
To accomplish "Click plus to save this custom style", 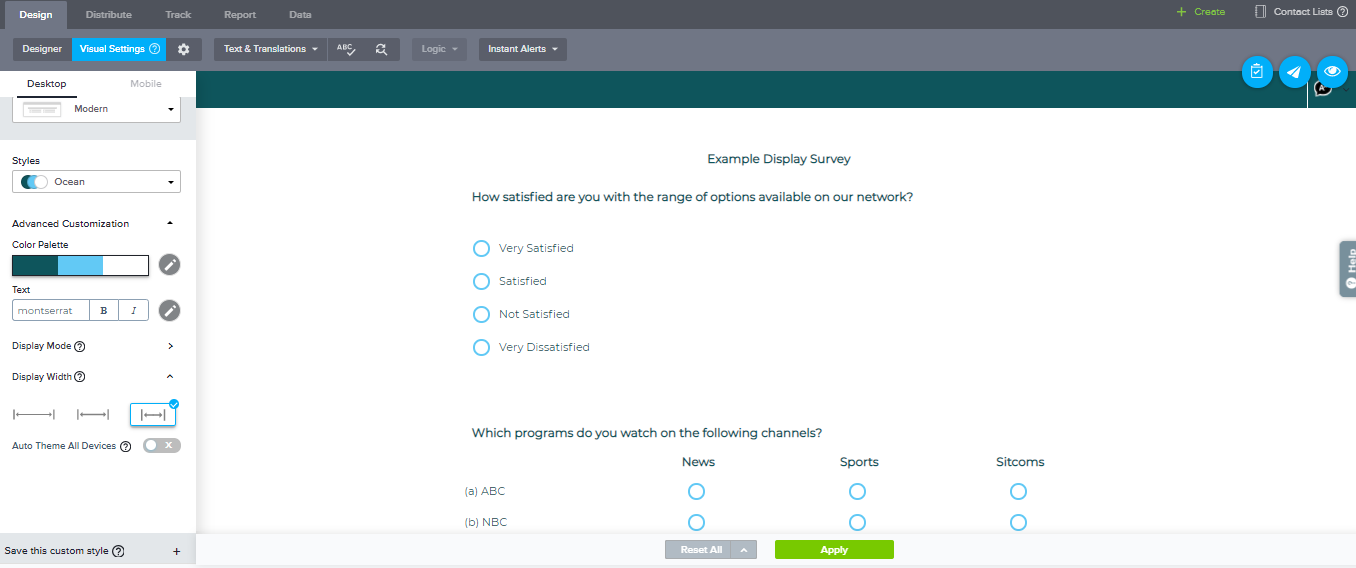I will click(x=177, y=551).
